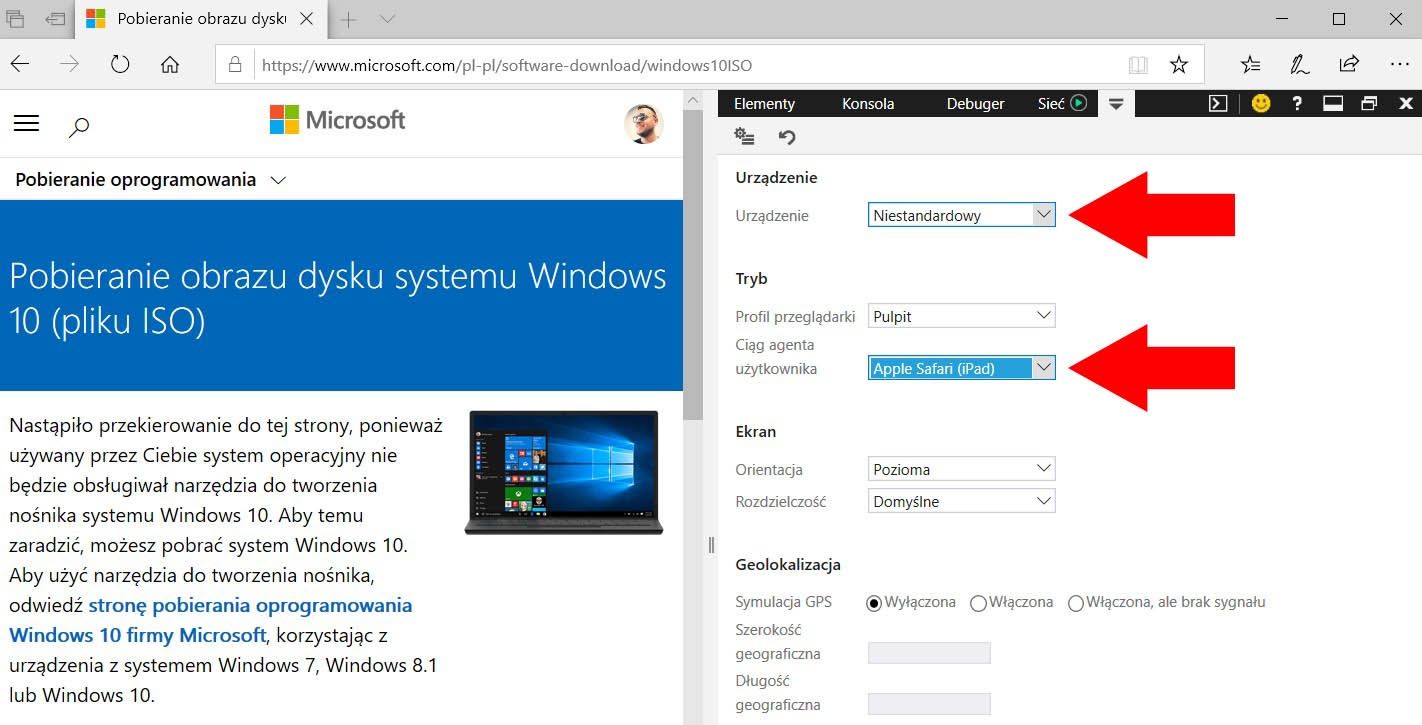
Task: Go to the home page
Action: pyautogui.click(x=170, y=64)
